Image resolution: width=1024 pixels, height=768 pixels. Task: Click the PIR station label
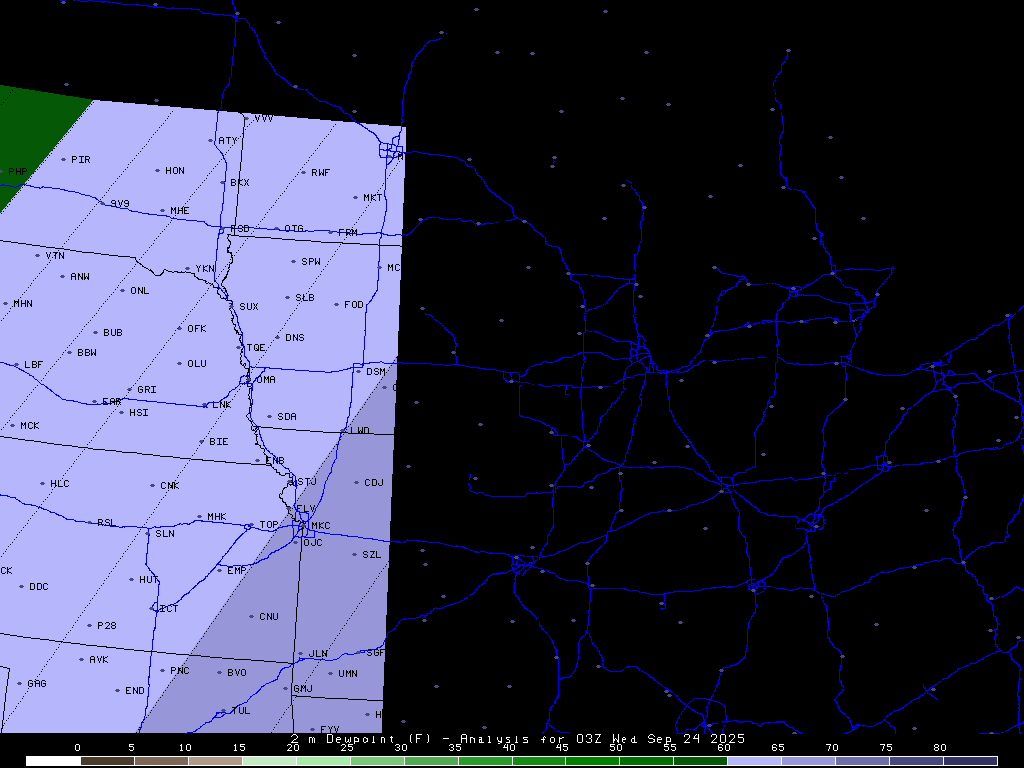click(81, 159)
